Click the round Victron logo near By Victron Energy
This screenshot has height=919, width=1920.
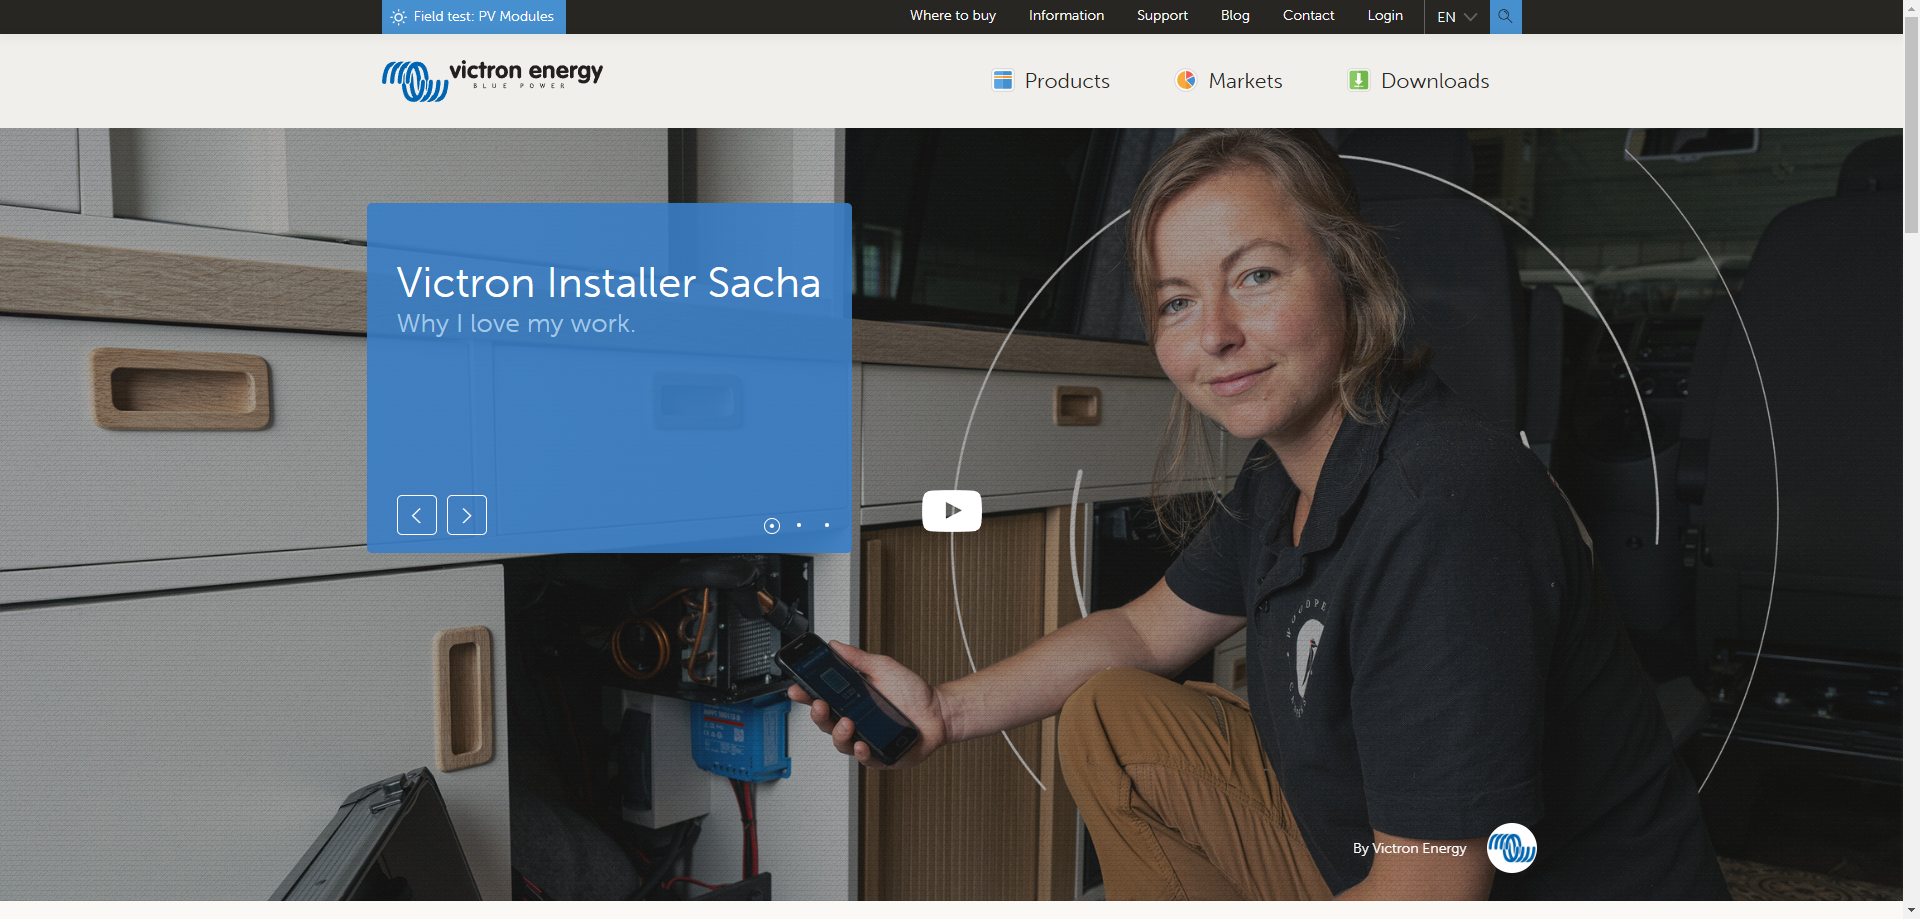[x=1511, y=847]
